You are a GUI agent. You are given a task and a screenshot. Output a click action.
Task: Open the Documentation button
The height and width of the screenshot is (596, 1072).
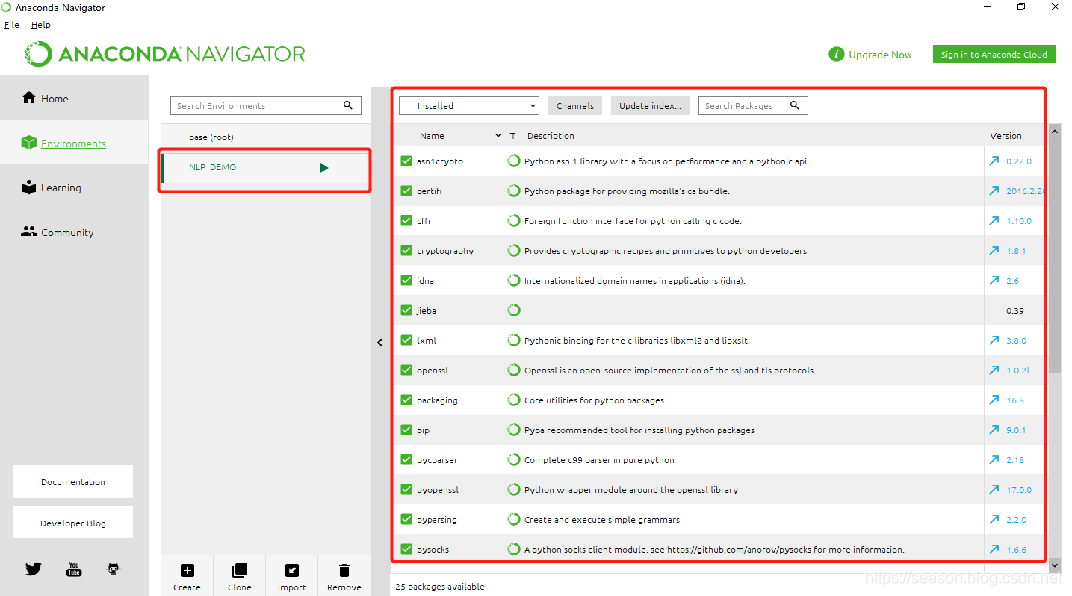click(73, 482)
